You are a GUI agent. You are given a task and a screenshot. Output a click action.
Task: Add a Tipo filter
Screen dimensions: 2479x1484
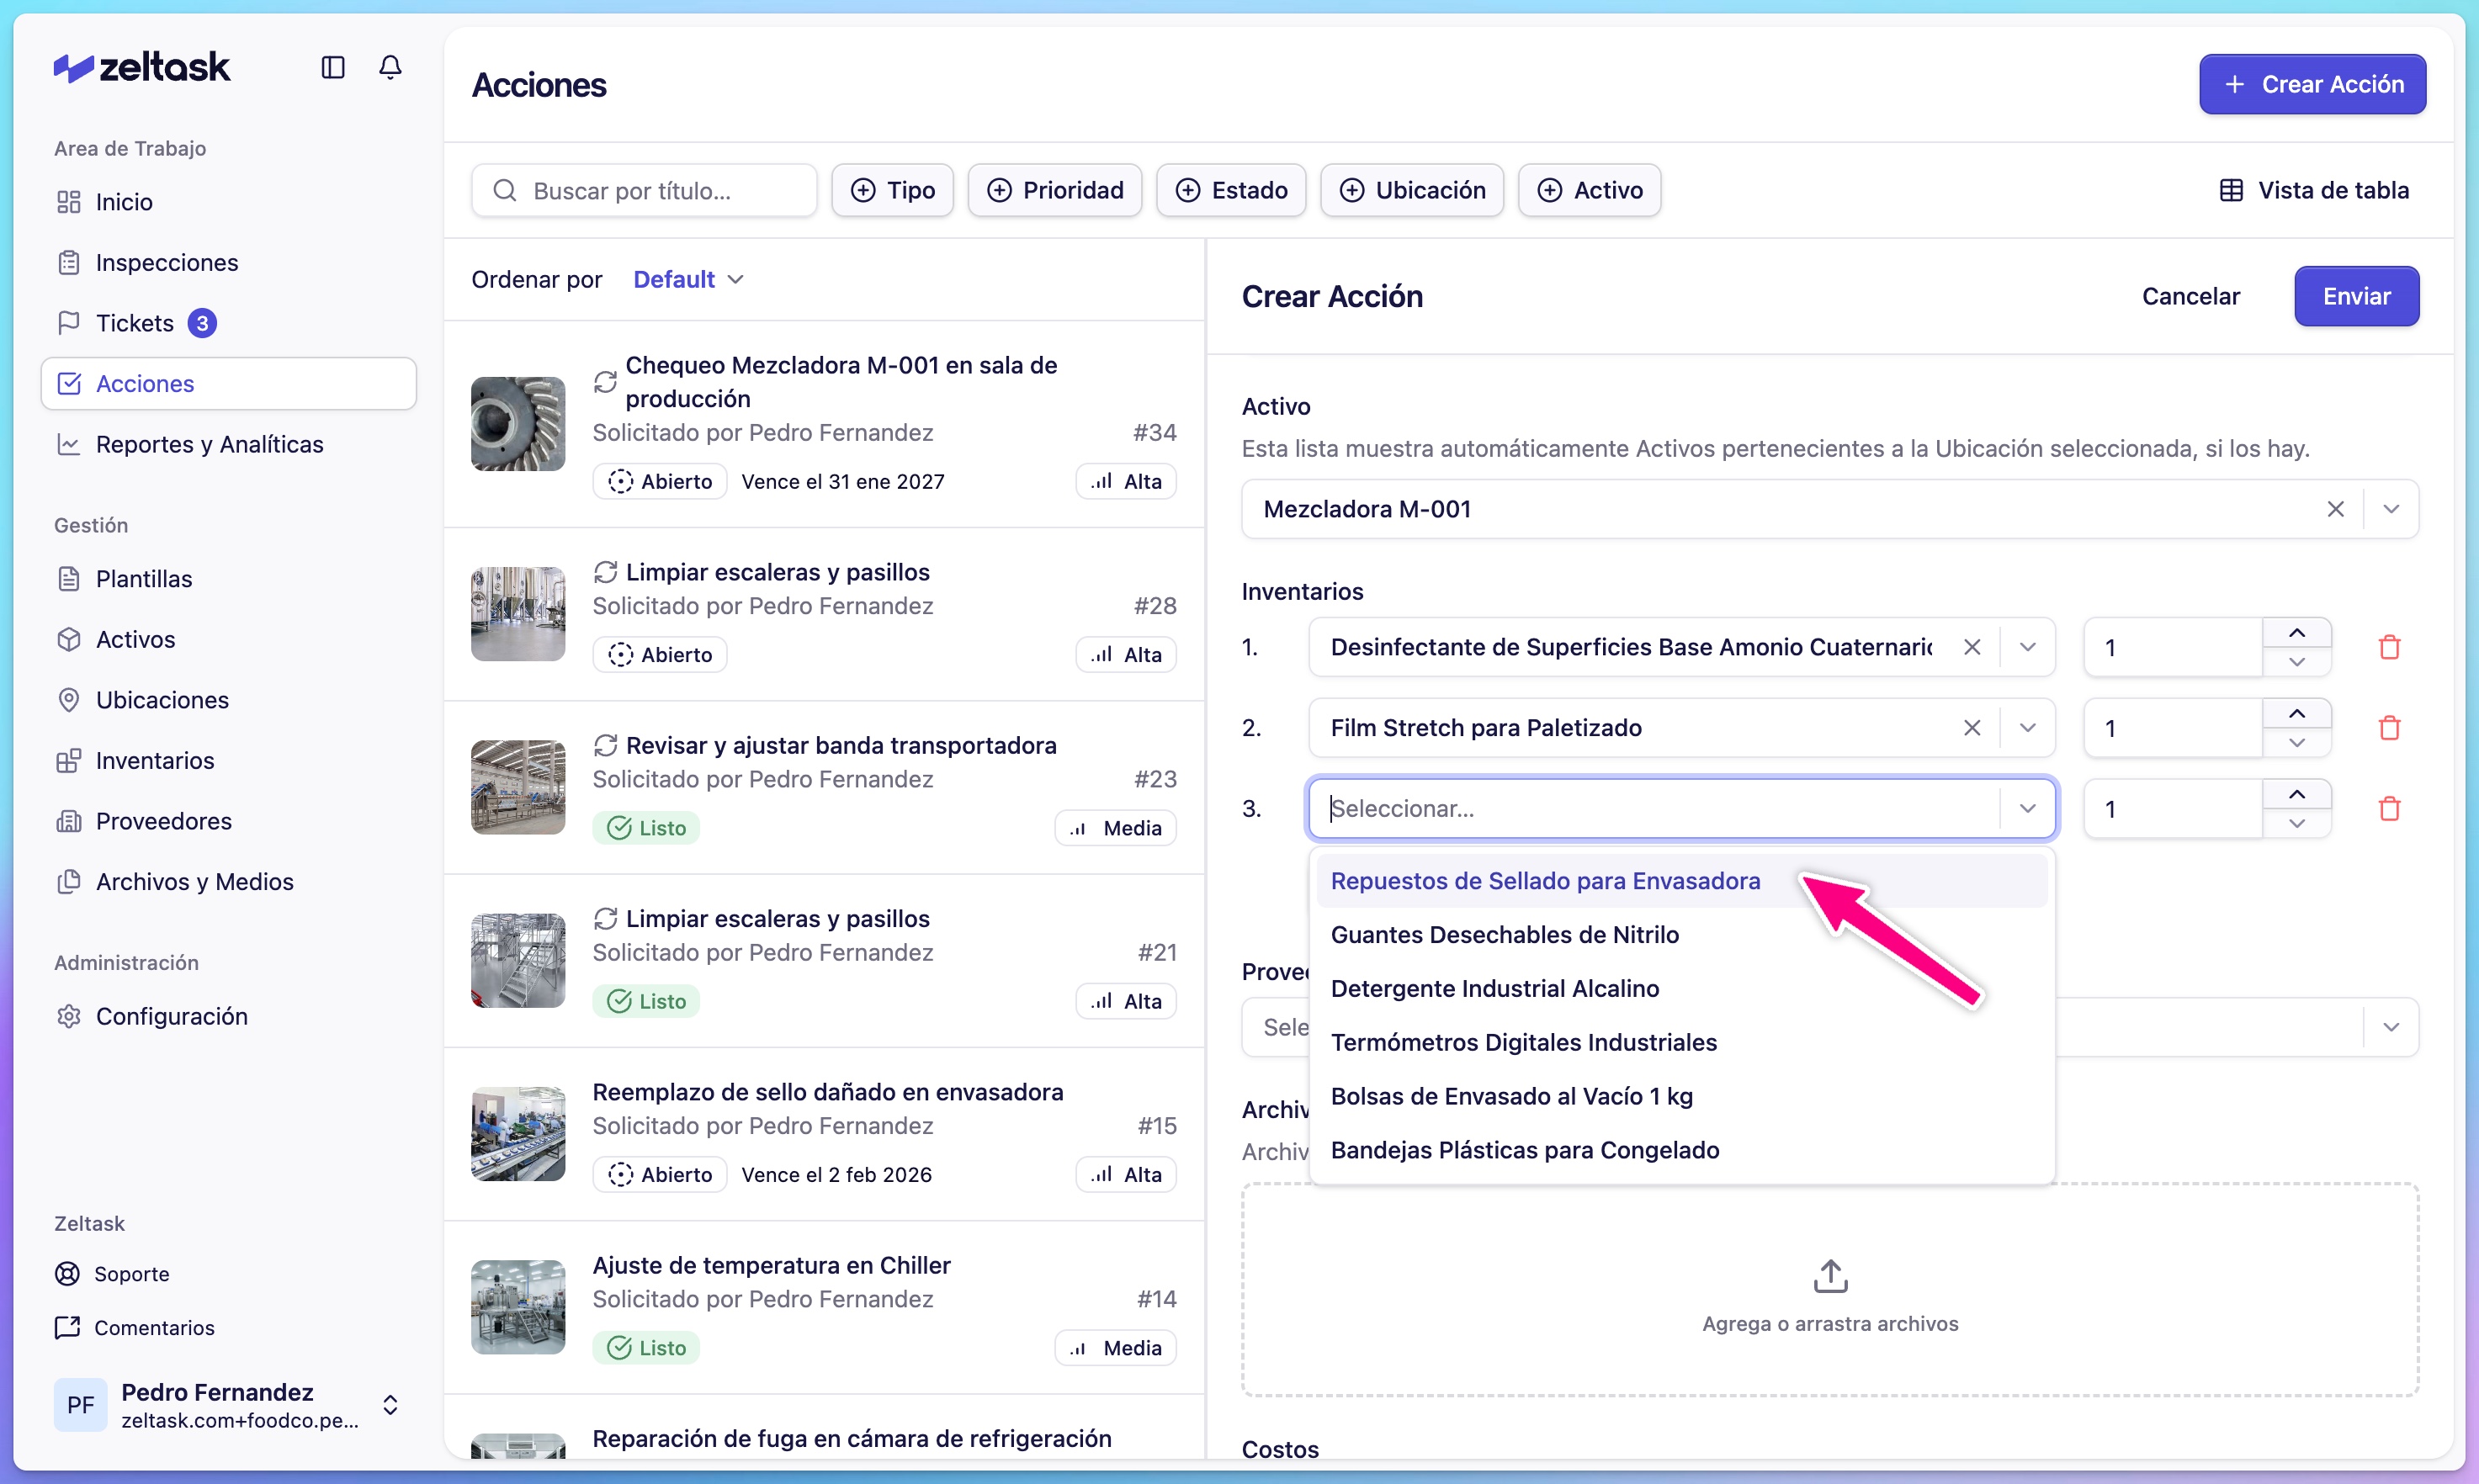[892, 190]
